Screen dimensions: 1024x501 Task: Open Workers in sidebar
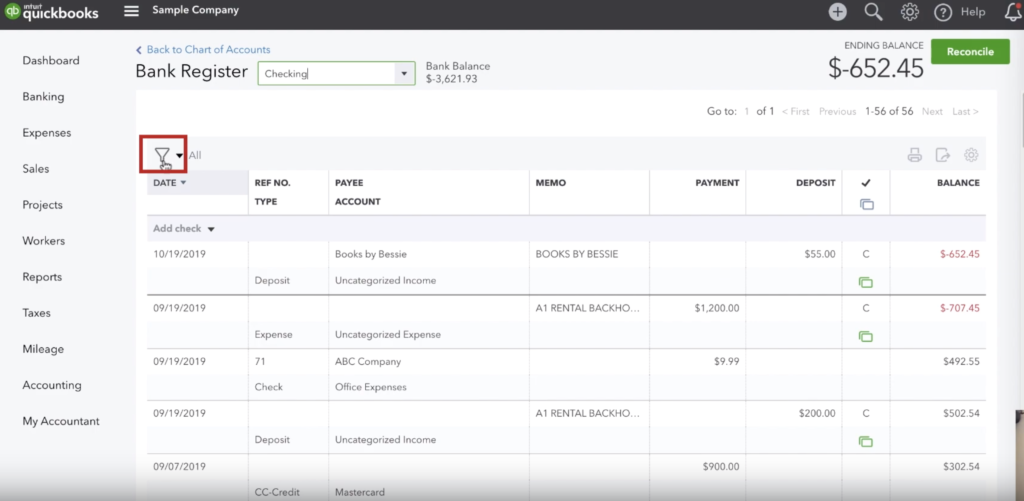[44, 241]
